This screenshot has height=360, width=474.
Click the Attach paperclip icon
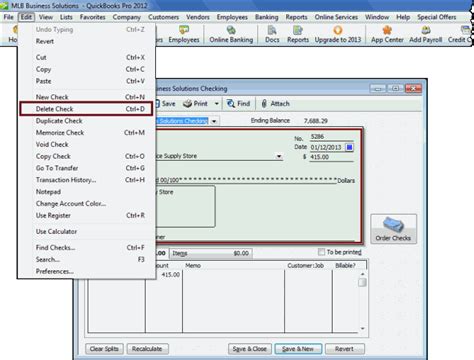pyautogui.click(x=264, y=104)
